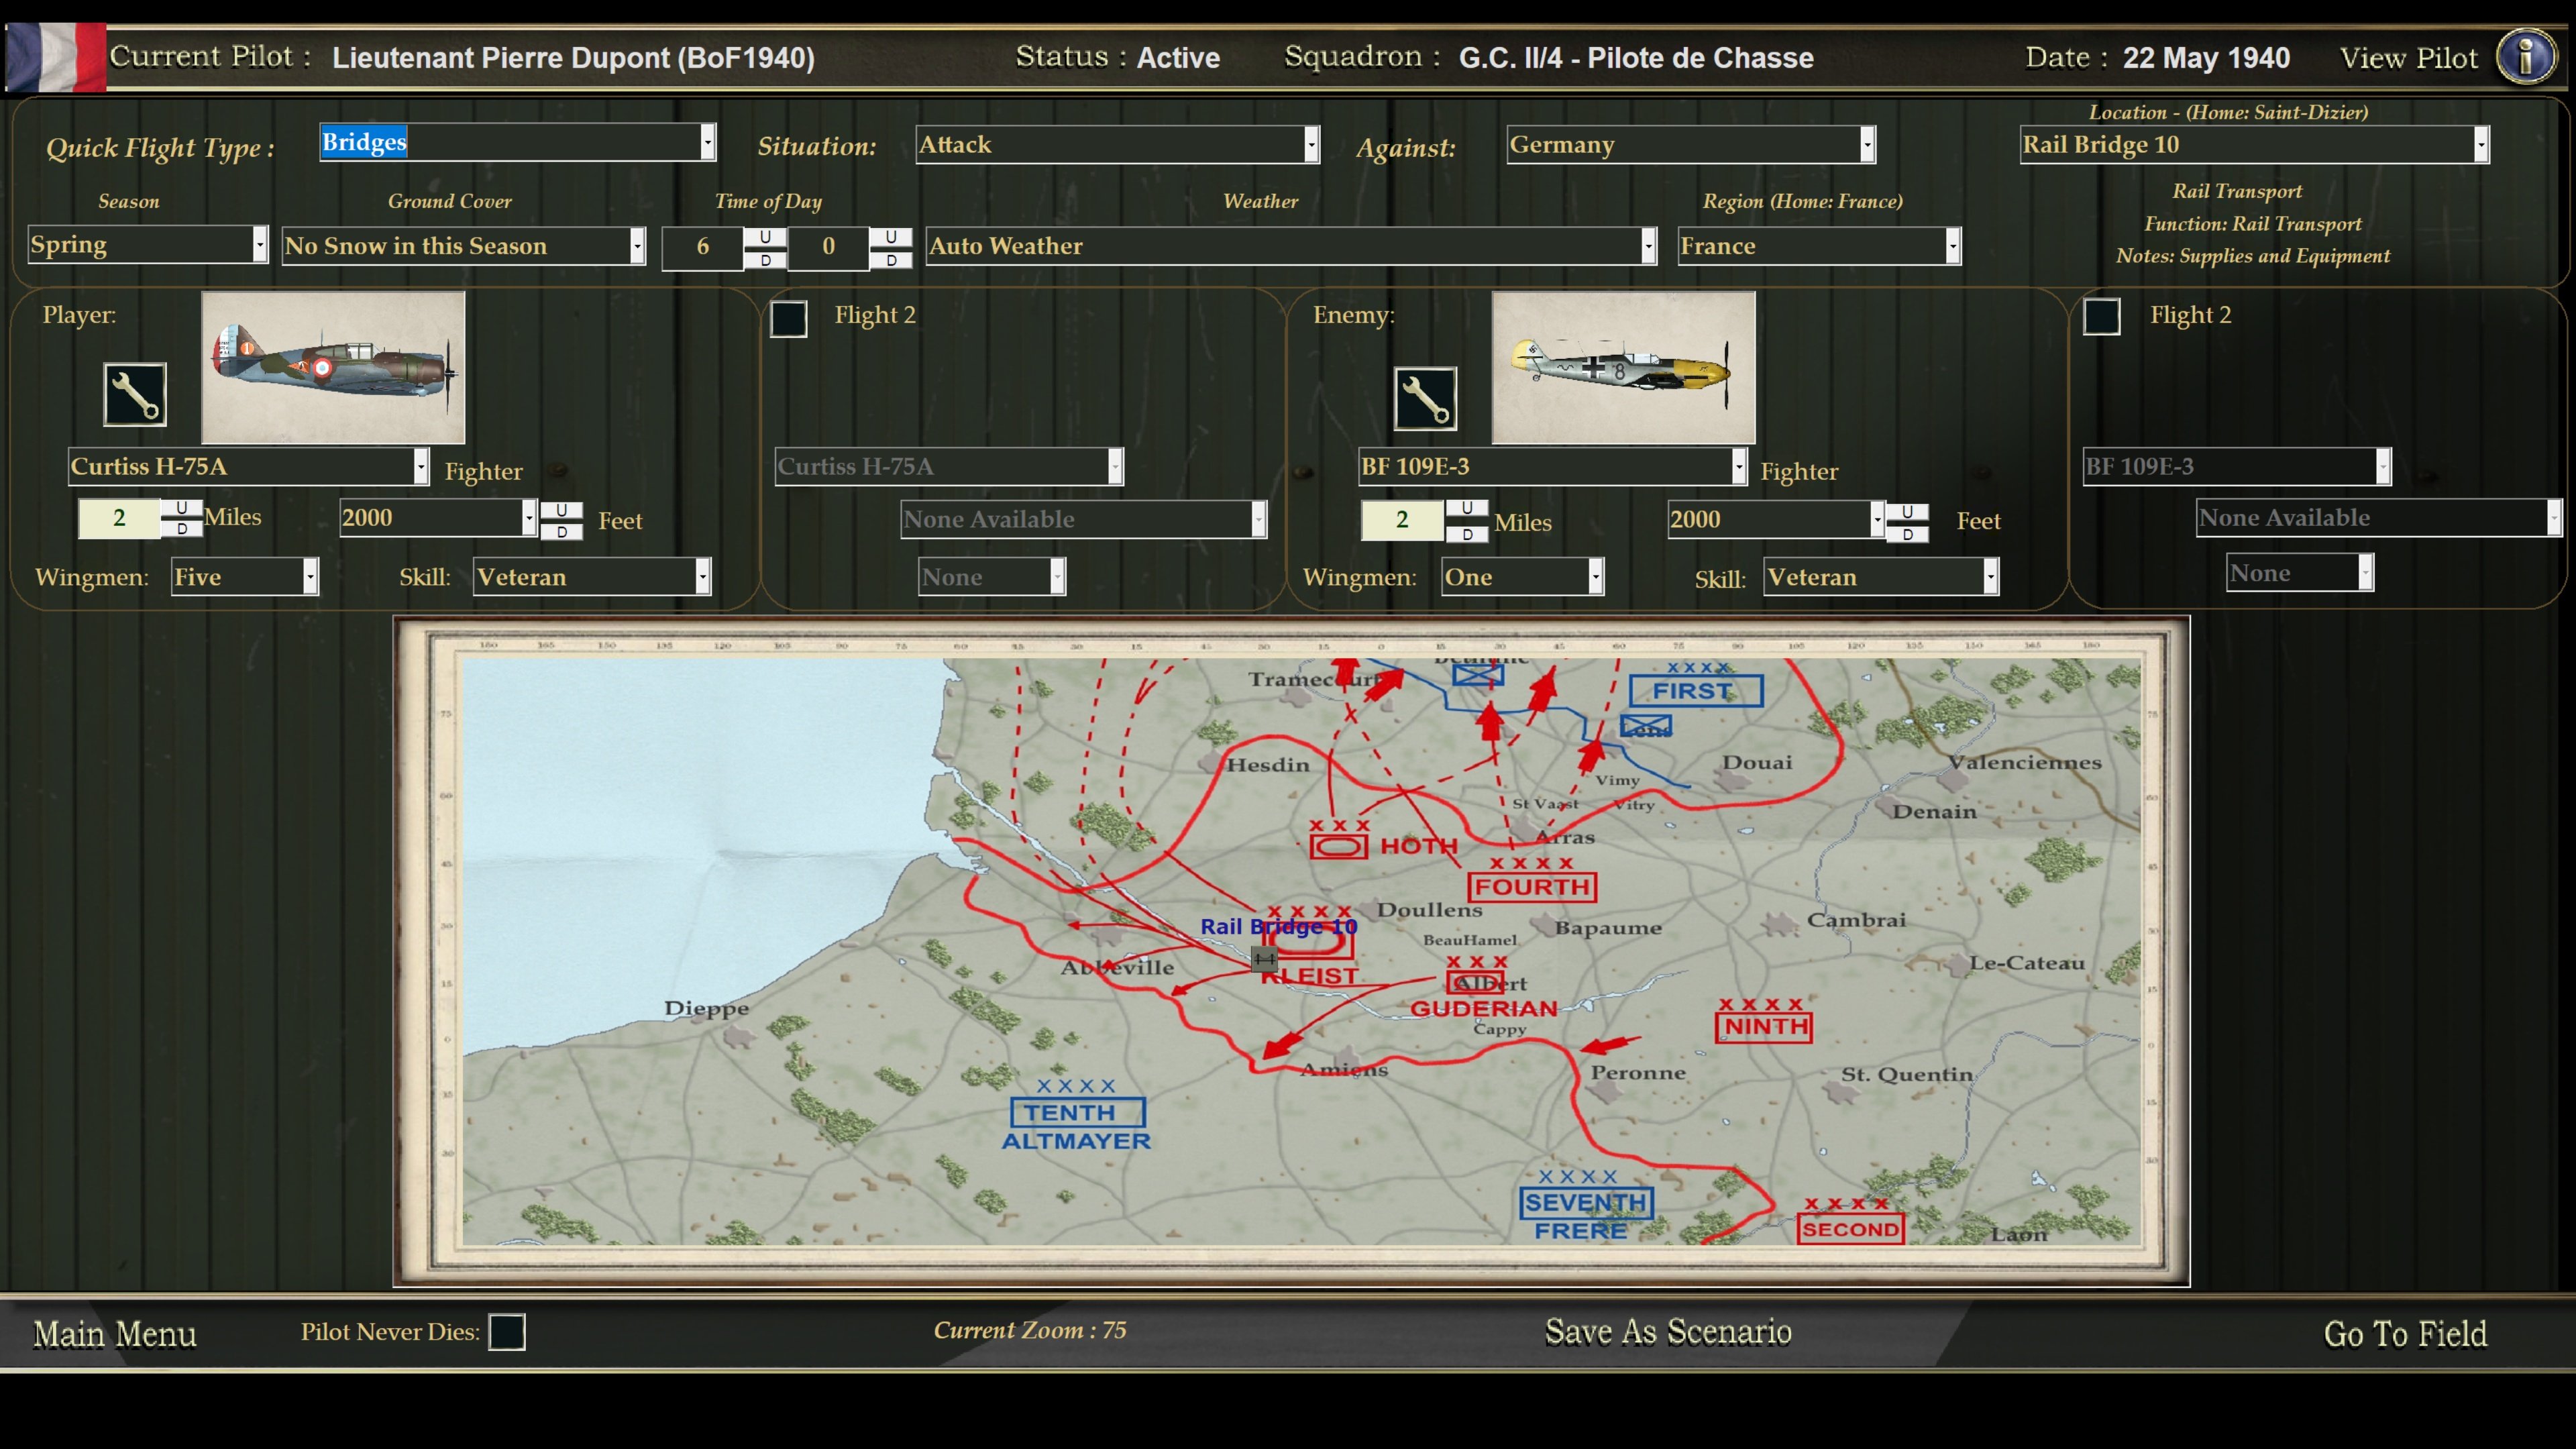Screen dimensions: 2576x1449
Task: Decrease player distance miles with D
Action: coord(182,528)
